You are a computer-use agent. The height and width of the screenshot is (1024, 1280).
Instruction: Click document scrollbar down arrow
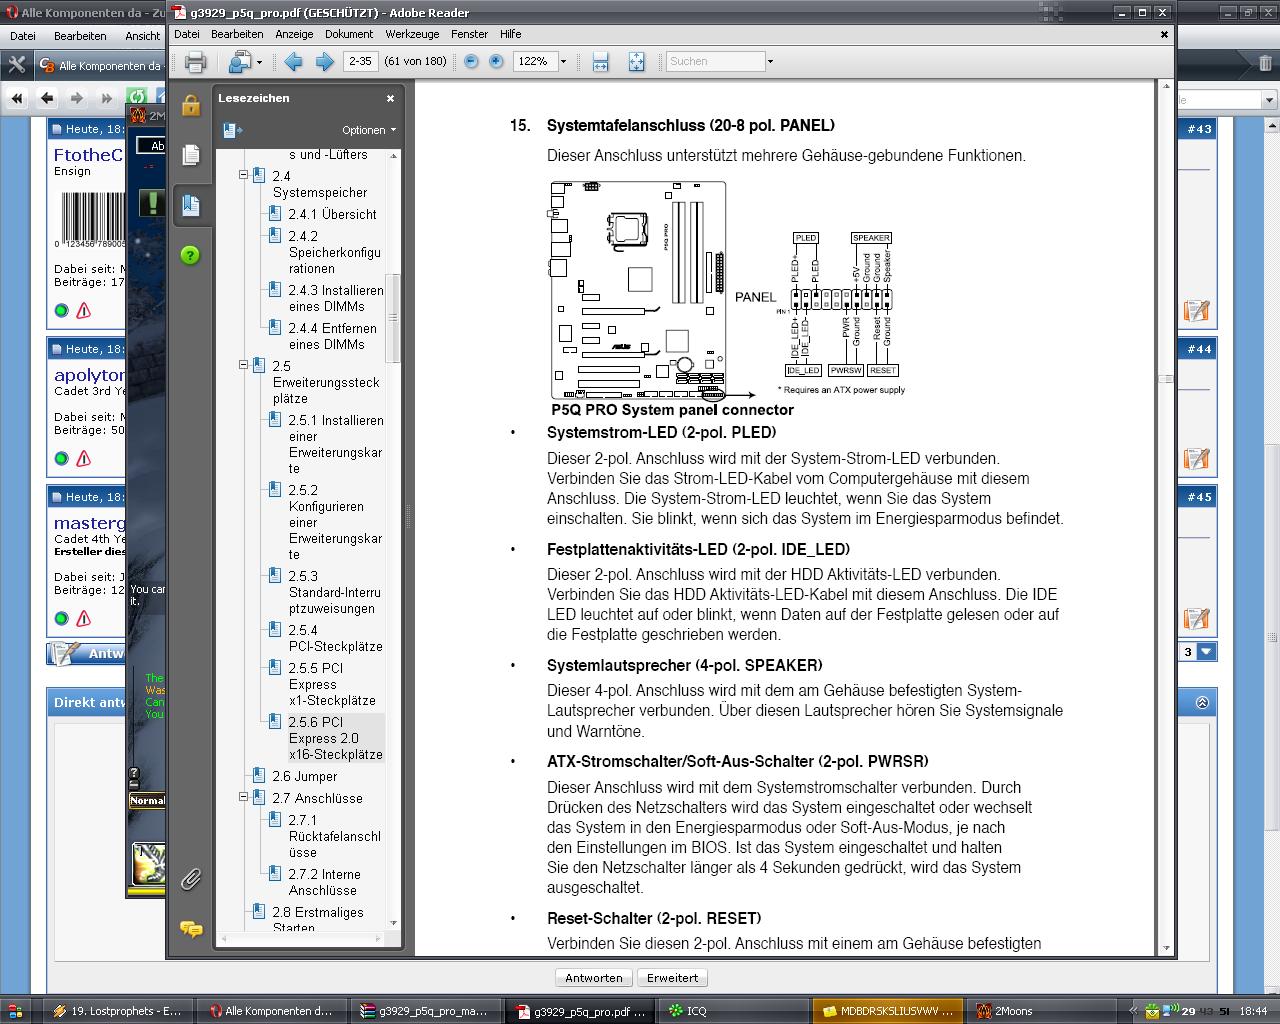pyautogui.click(x=1166, y=948)
